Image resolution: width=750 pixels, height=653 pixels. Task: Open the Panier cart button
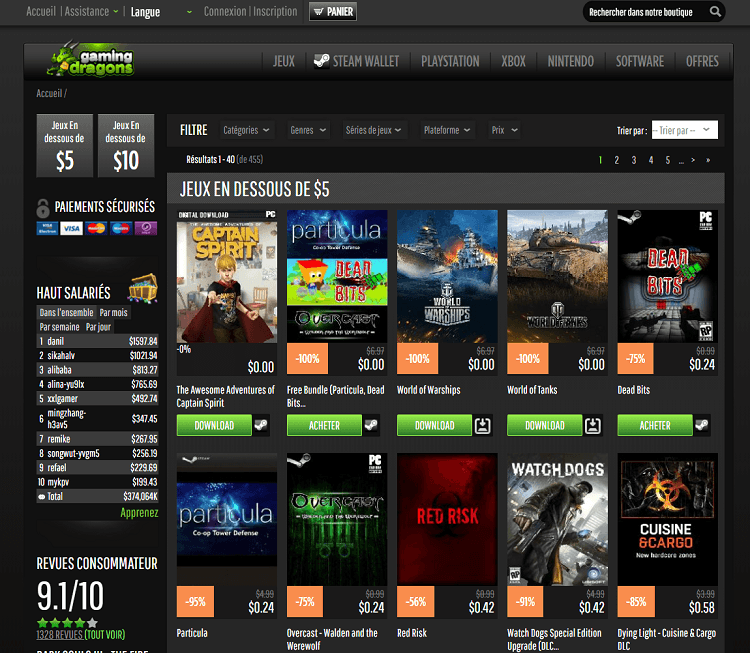(333, 11)
